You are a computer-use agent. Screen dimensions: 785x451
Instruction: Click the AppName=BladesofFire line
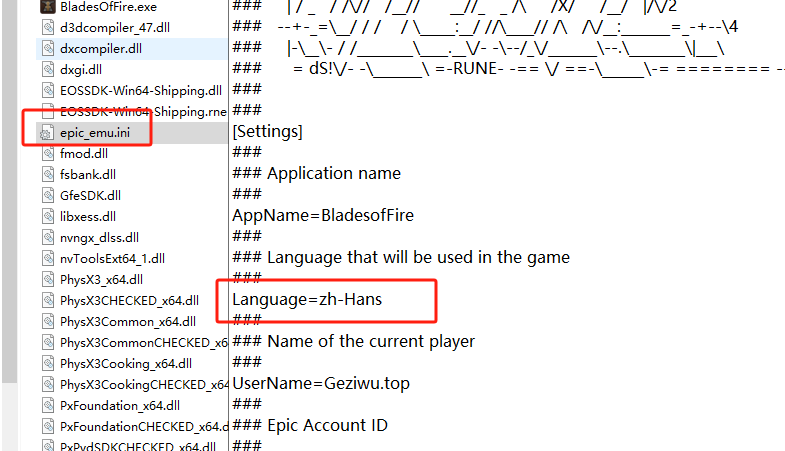click(x=323, y=216)
